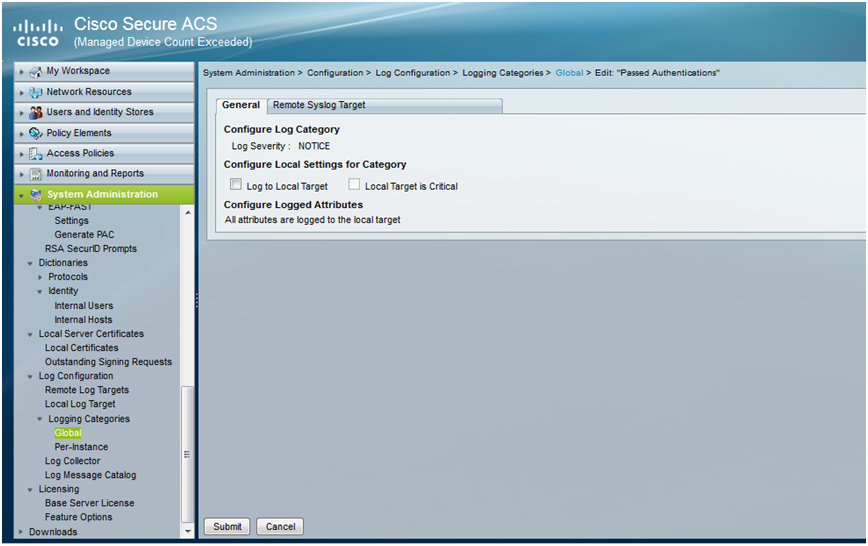
Task: Expand Monitoring and Reports arrow
Action: click(x=22, y=174)
